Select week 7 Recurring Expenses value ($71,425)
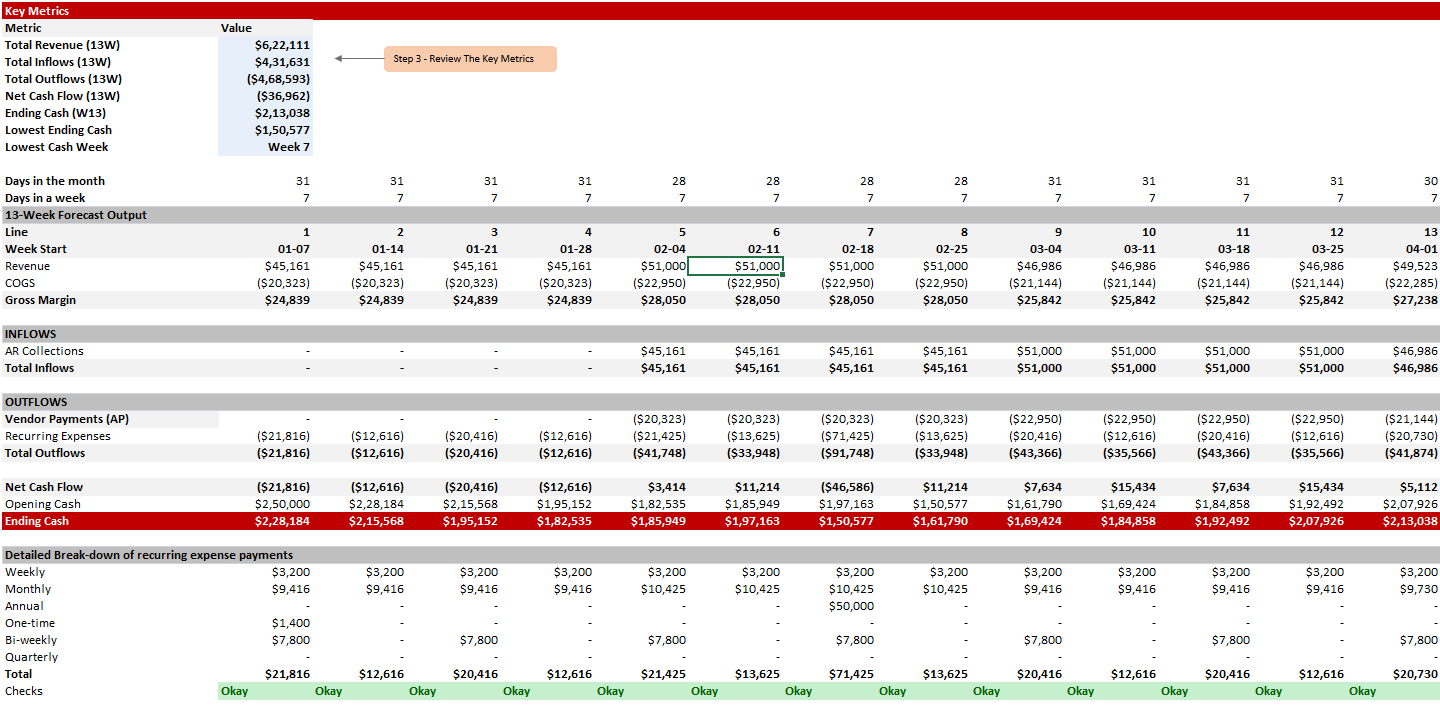Image resolution: width=1440 pixels, height=711 pixels. [848, 436]
